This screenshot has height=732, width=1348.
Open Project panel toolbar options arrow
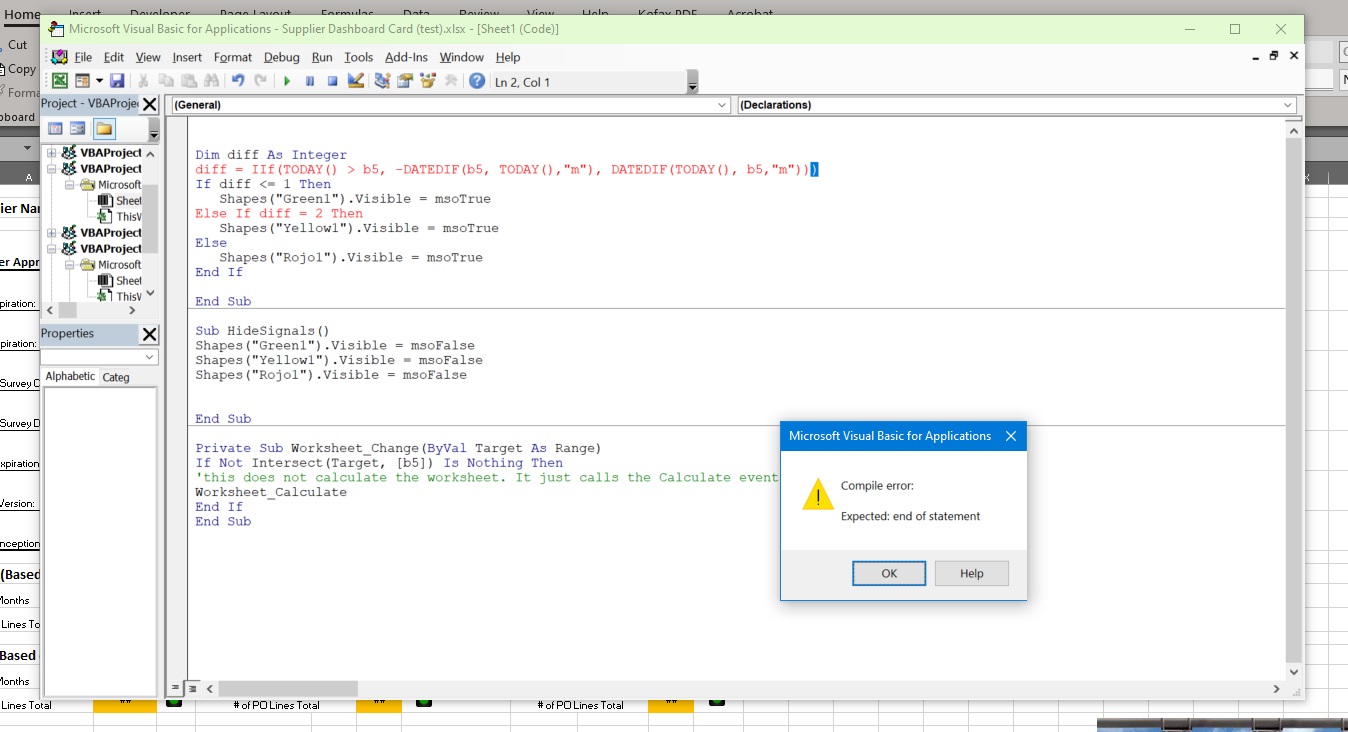153,130
